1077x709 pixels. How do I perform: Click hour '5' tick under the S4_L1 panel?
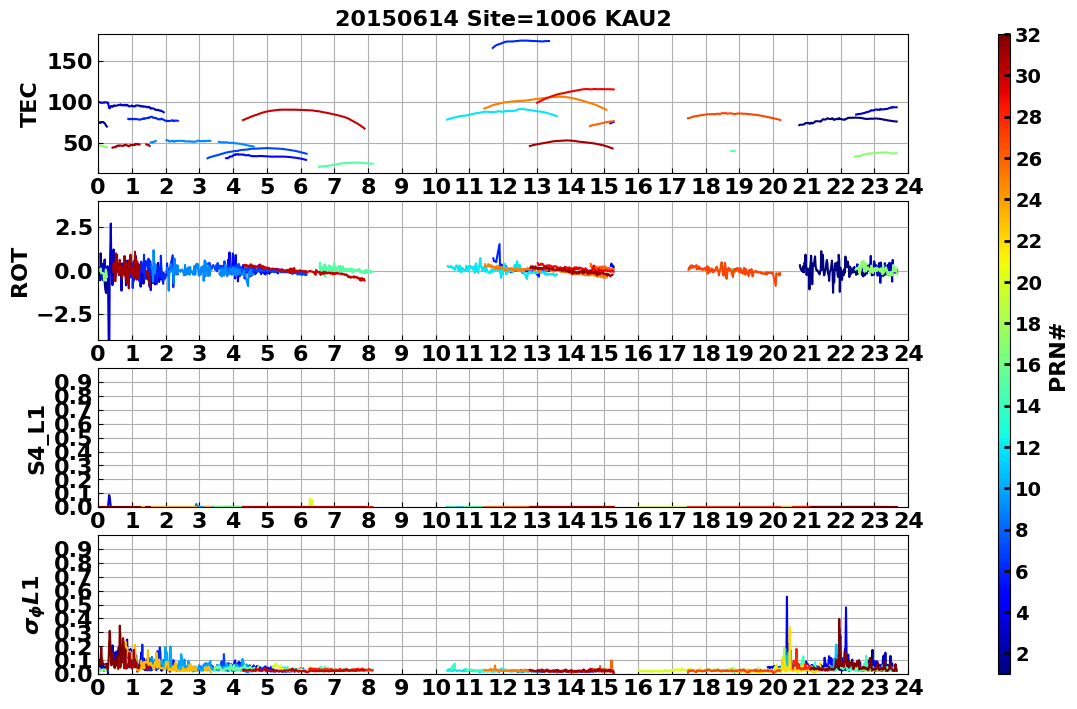pos(267,520)
